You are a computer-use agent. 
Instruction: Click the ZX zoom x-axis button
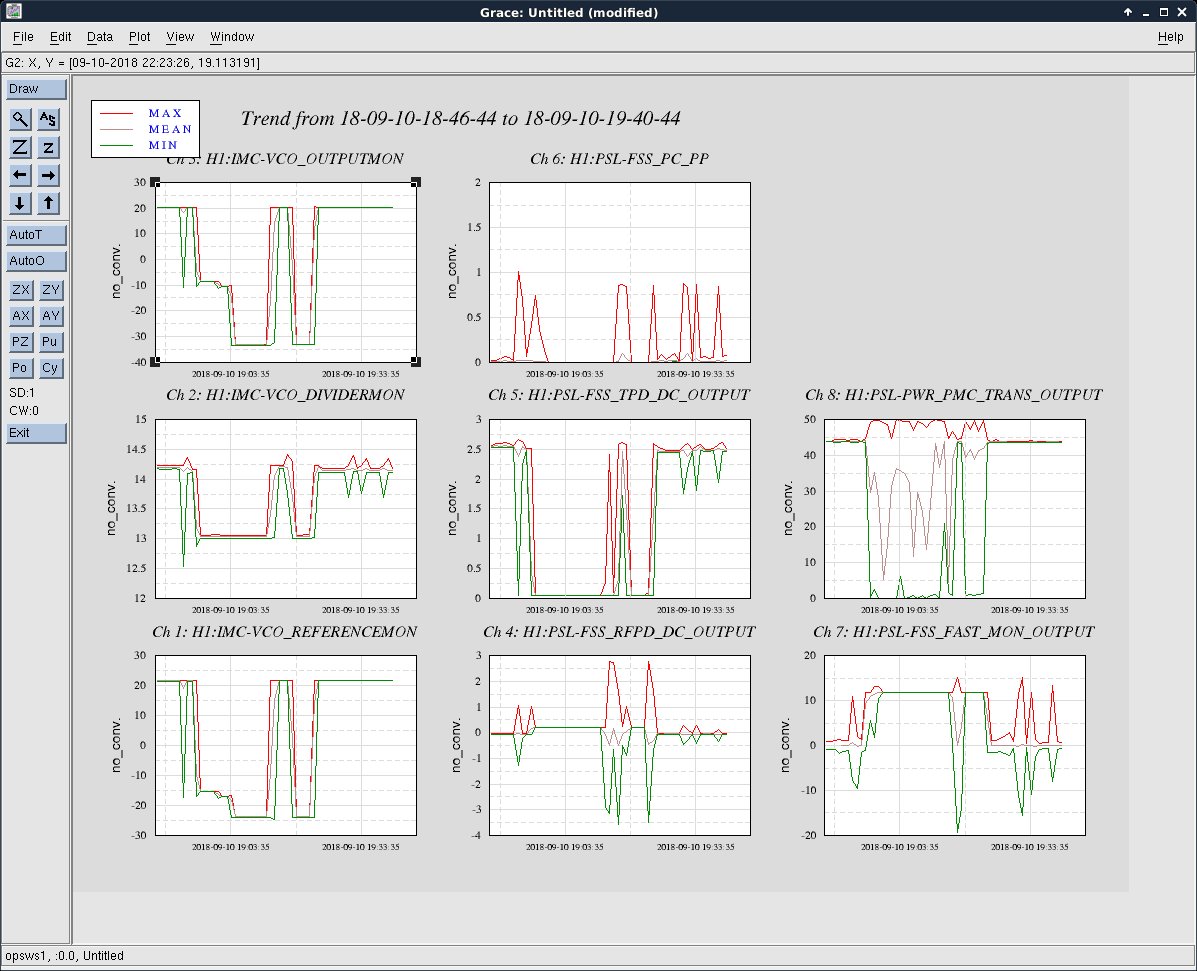(21, 289)
